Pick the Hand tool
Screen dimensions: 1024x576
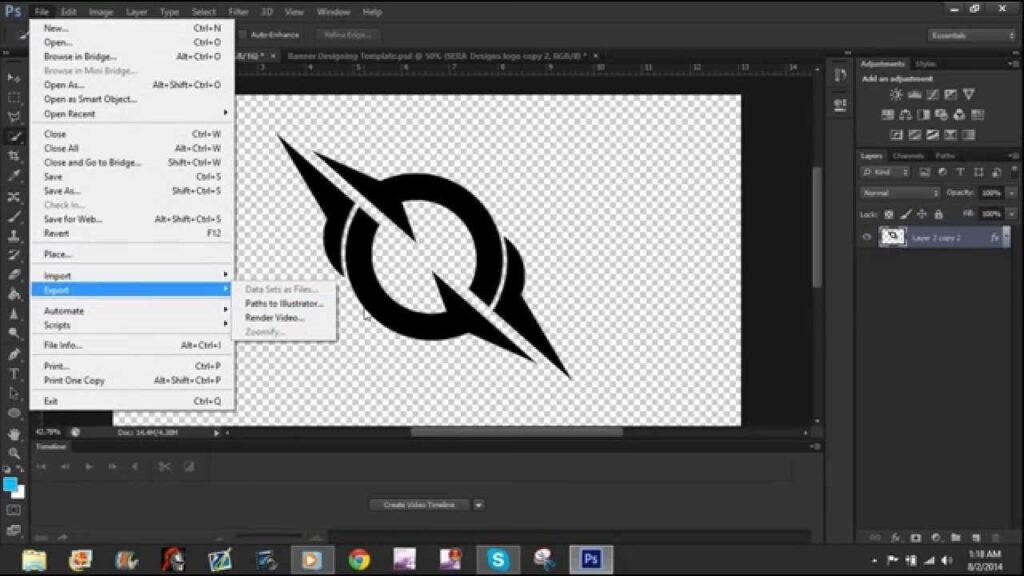[x=14, y=434]
